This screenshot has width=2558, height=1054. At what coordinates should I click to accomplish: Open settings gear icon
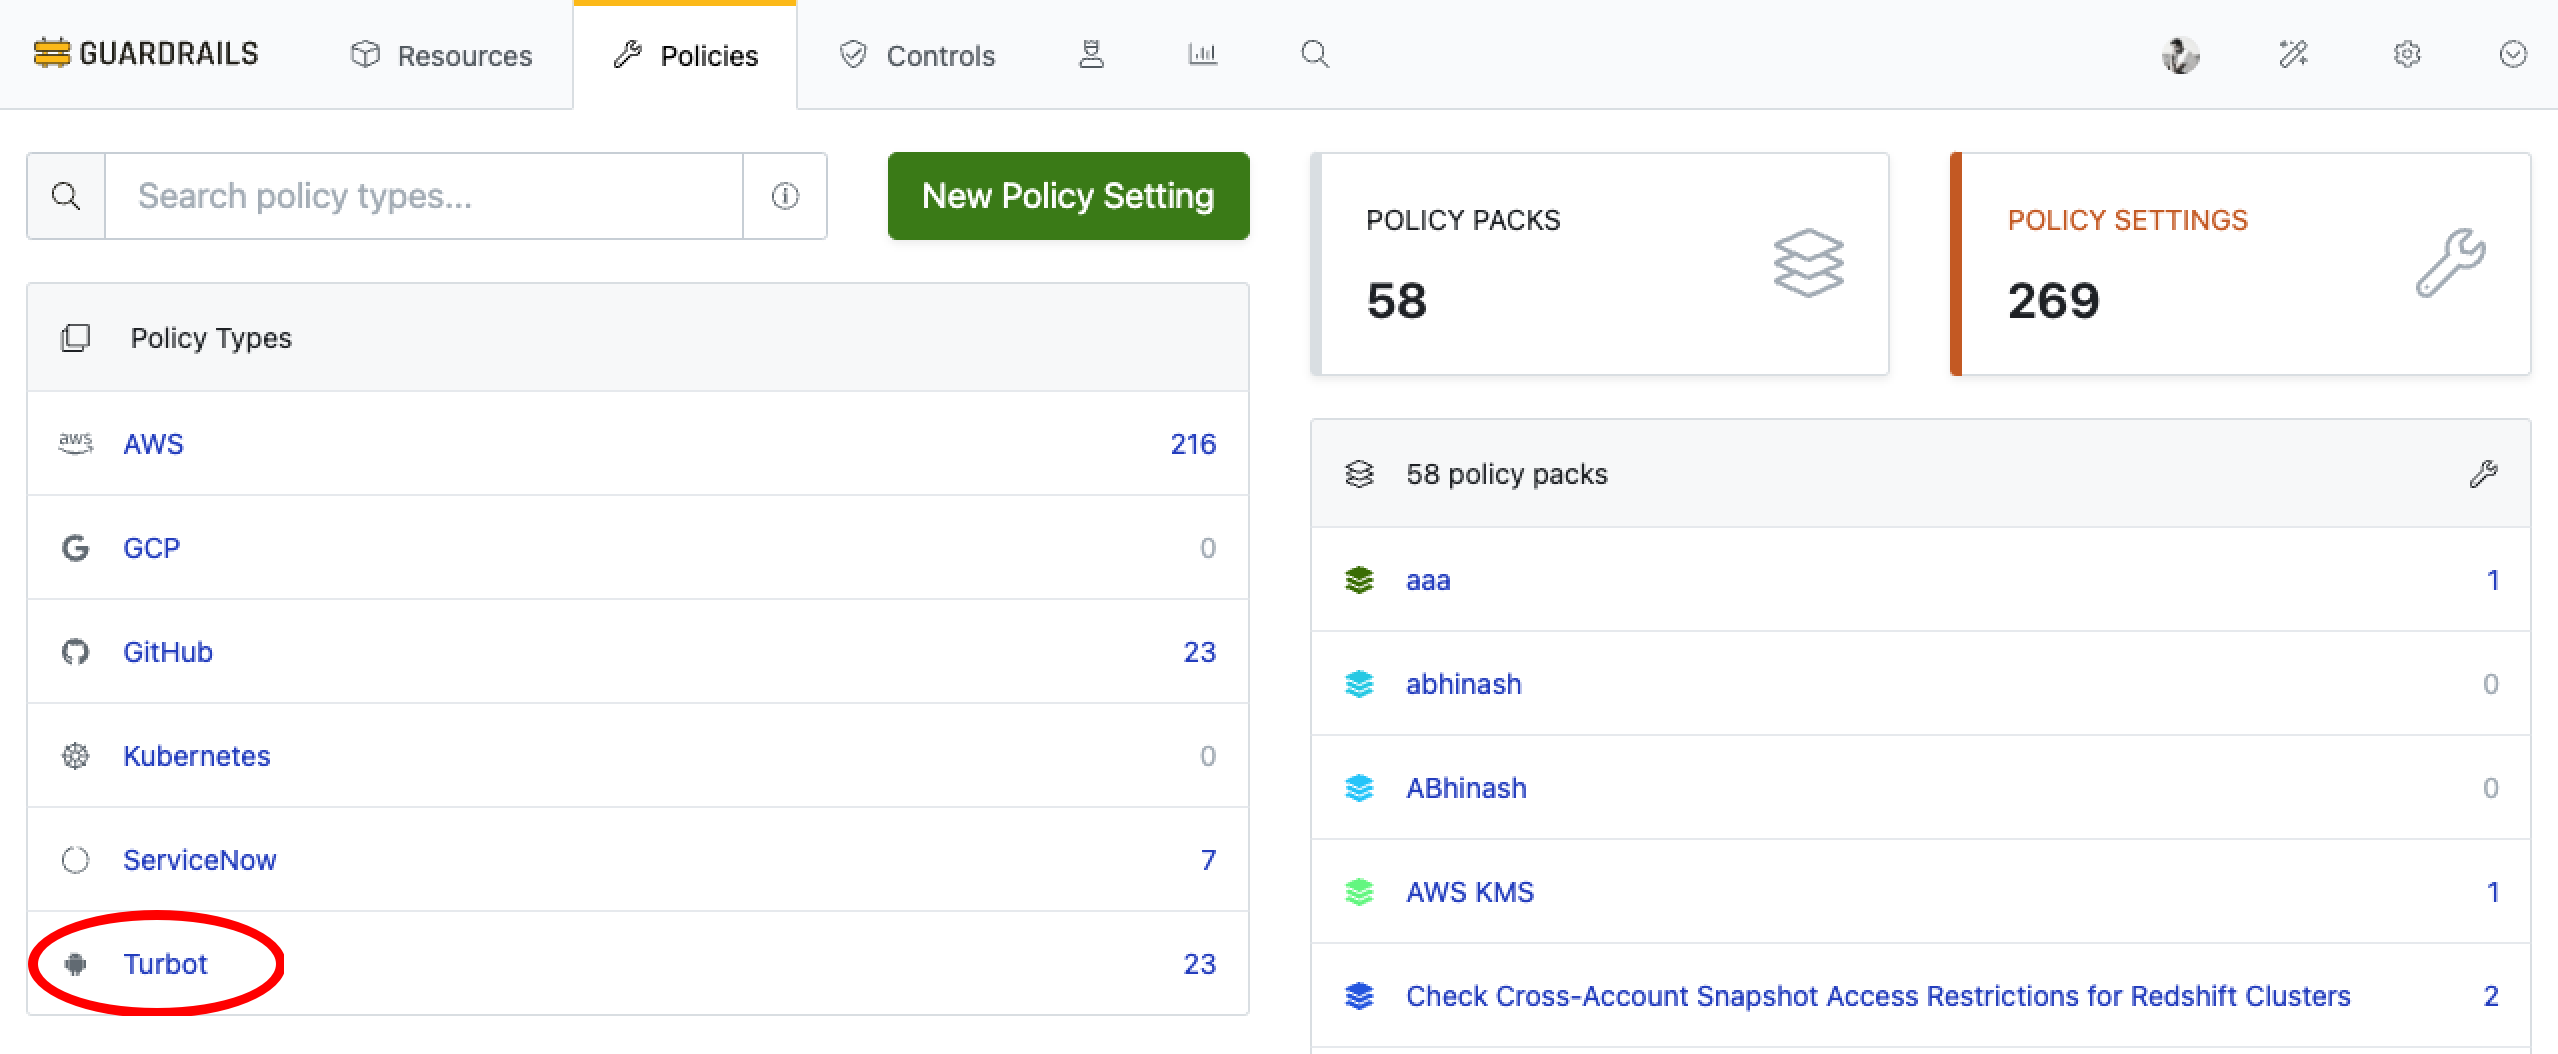click(2407, 54)
